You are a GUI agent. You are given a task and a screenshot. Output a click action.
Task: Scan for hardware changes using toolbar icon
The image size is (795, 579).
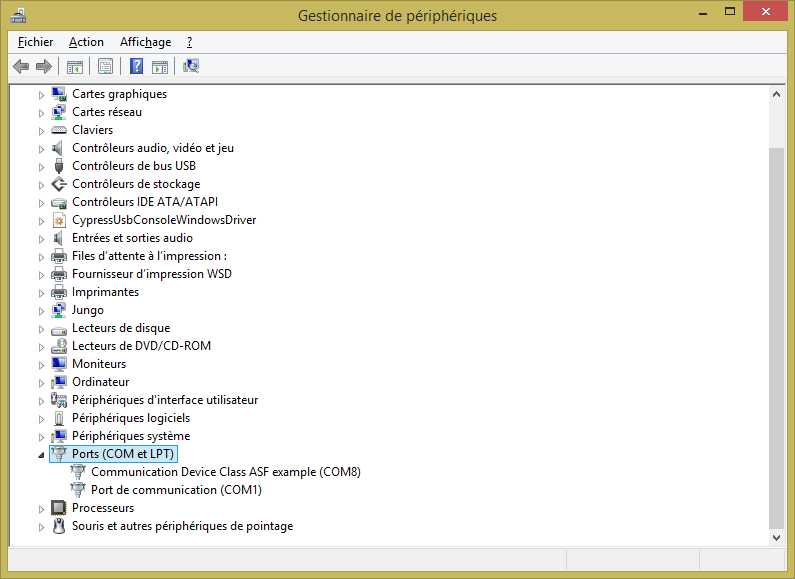pos(191,67)
